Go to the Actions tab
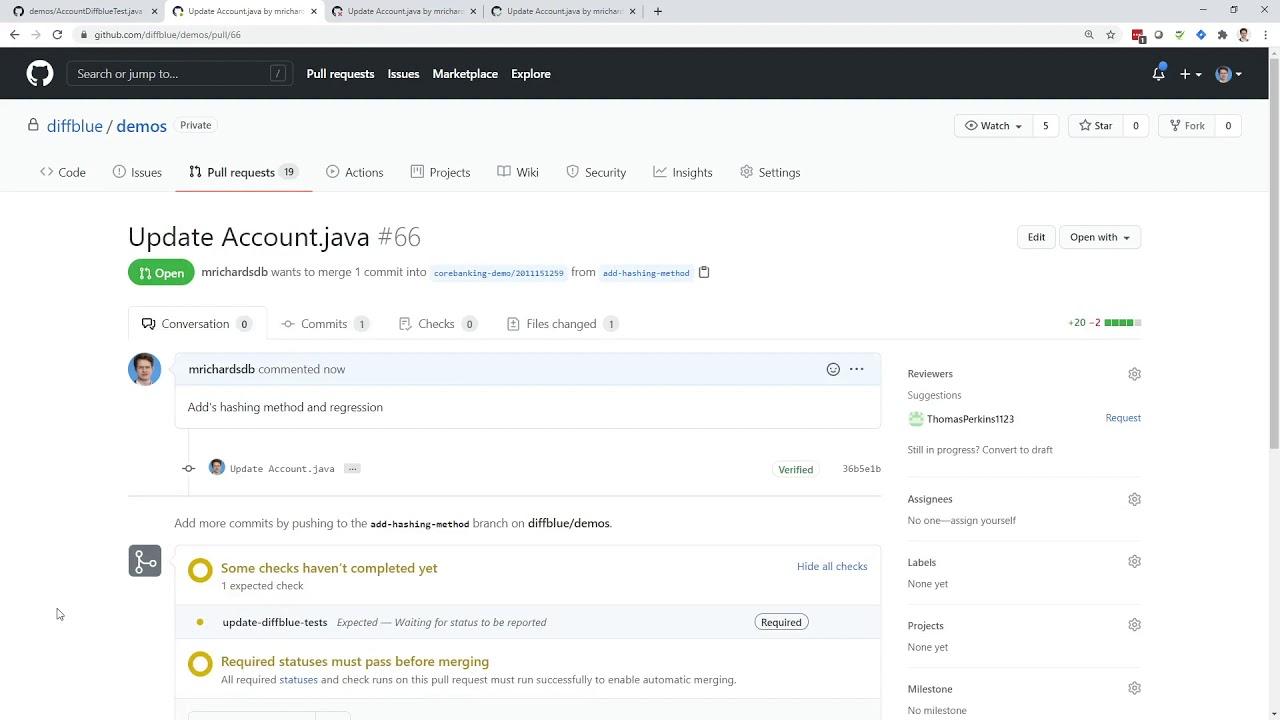The width and height of the screenshot is (1280, 720). (x=355, y=172)
